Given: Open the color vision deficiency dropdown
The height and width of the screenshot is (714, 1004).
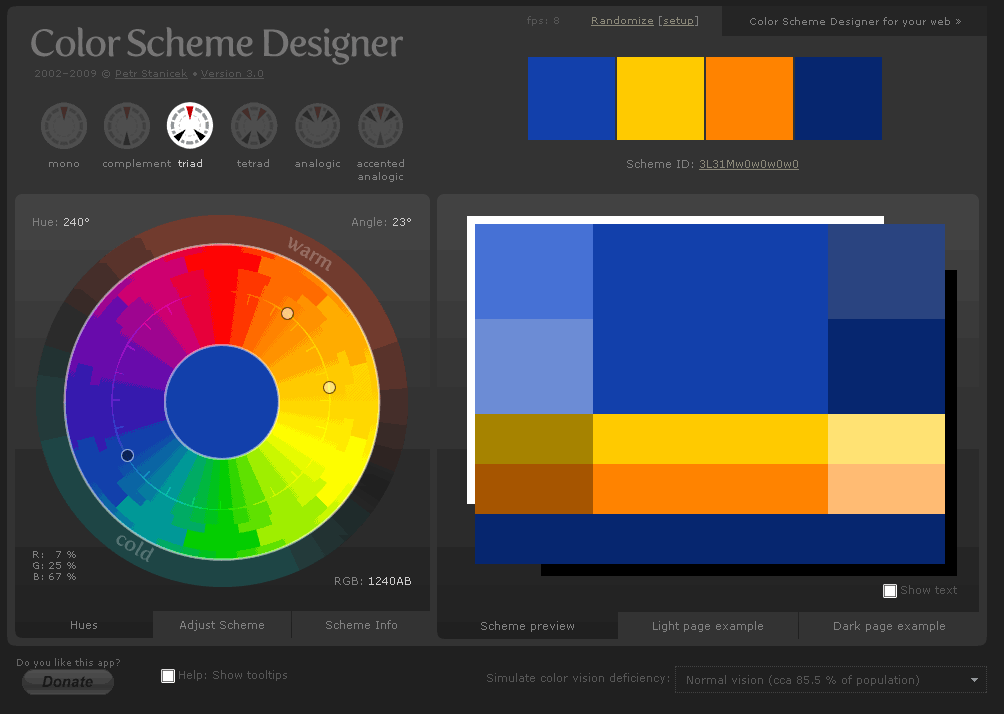Looking at the screenshot, I should tap(830, 680).
